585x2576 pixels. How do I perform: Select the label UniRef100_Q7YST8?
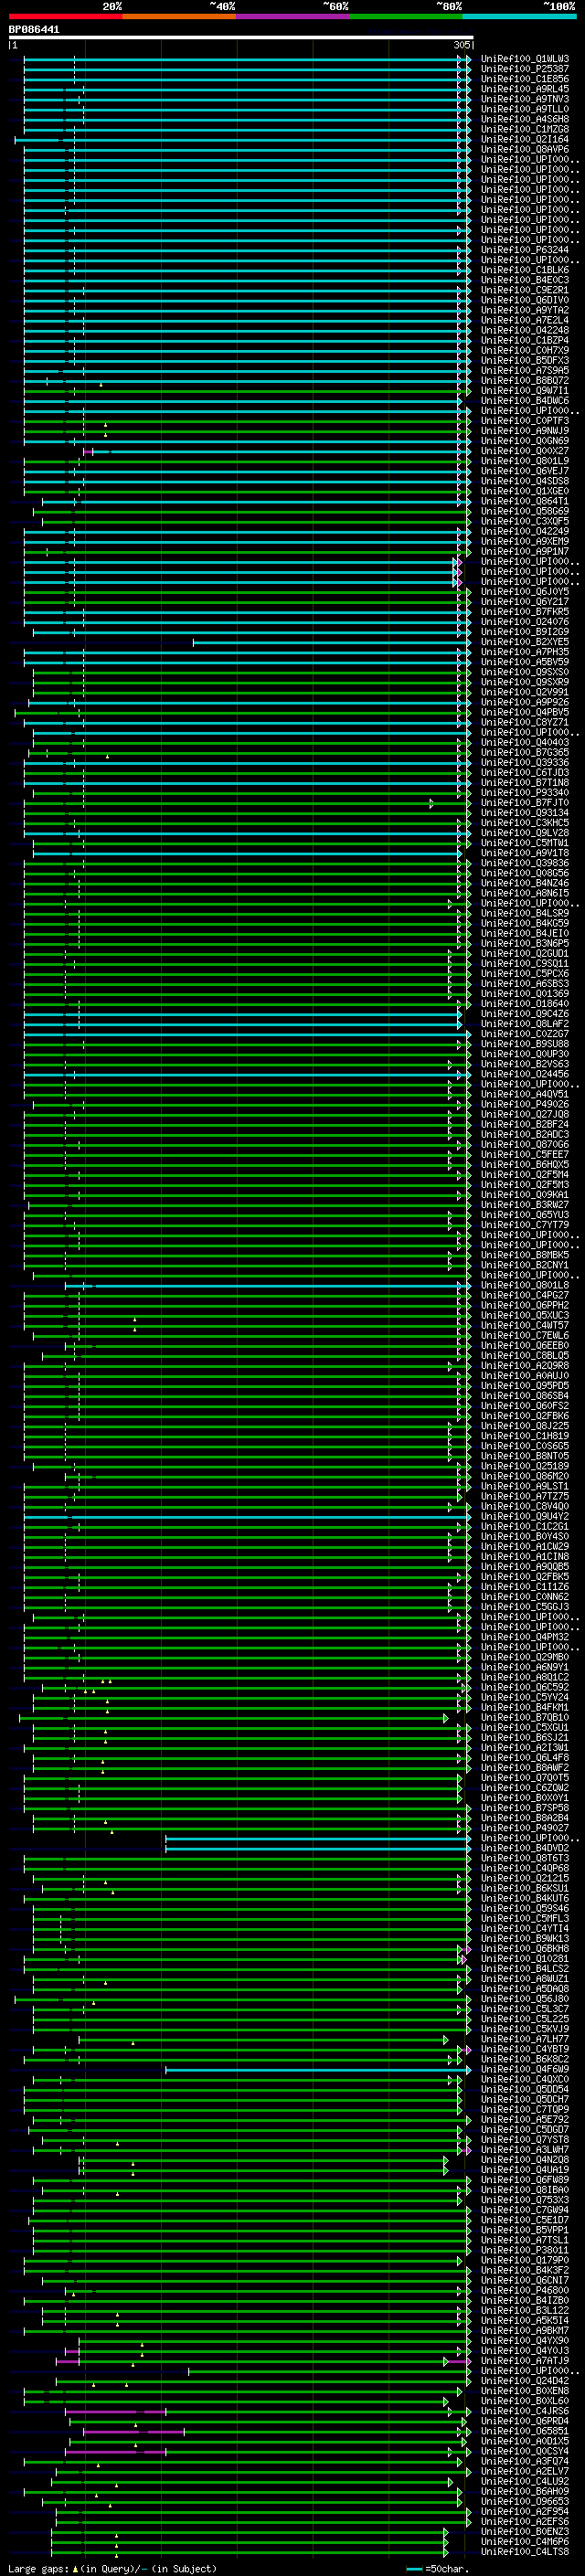[x=525, y=2139]
